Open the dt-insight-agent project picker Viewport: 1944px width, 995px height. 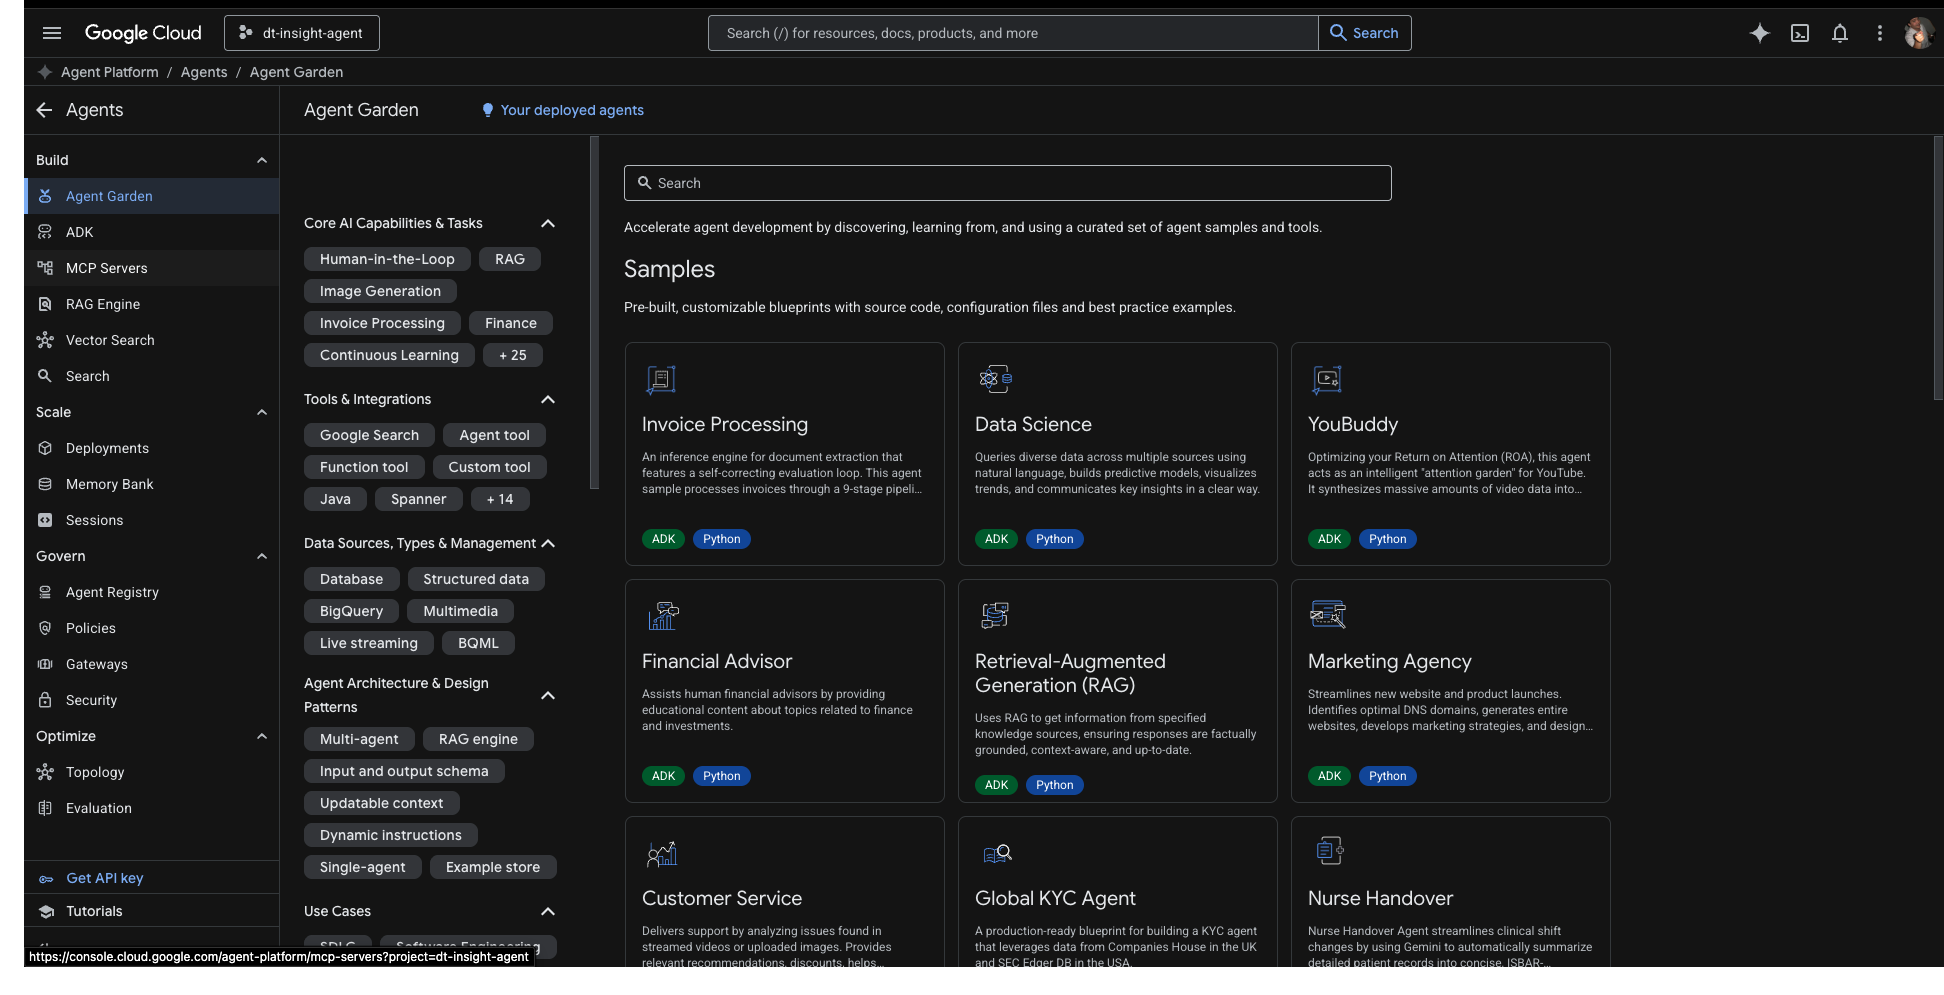(302, 33)
